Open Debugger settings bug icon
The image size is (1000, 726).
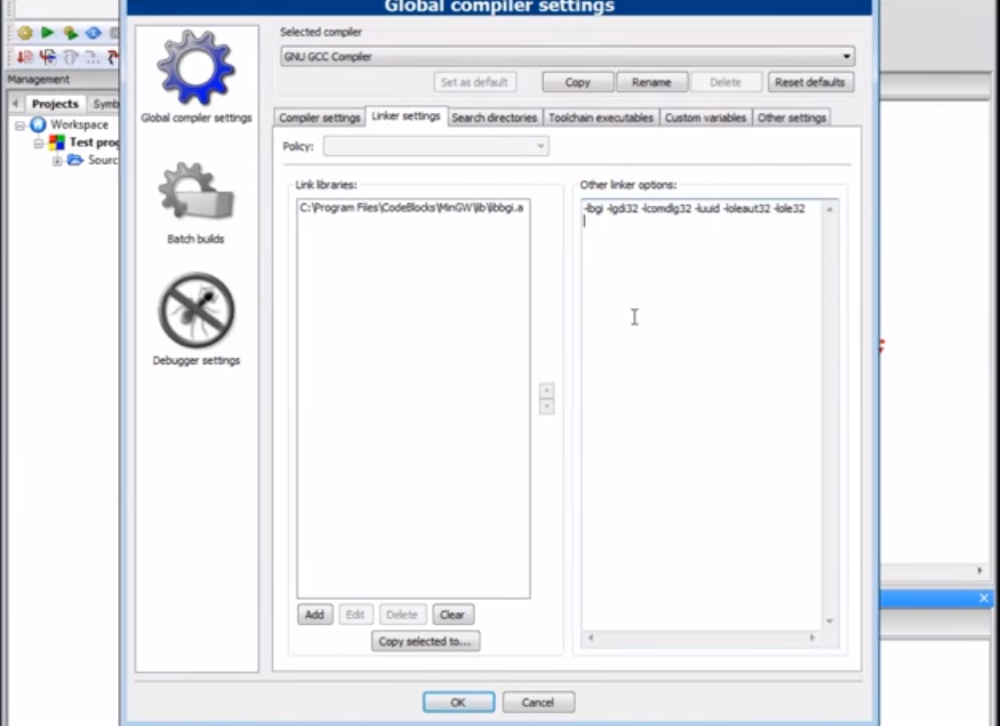196,311
